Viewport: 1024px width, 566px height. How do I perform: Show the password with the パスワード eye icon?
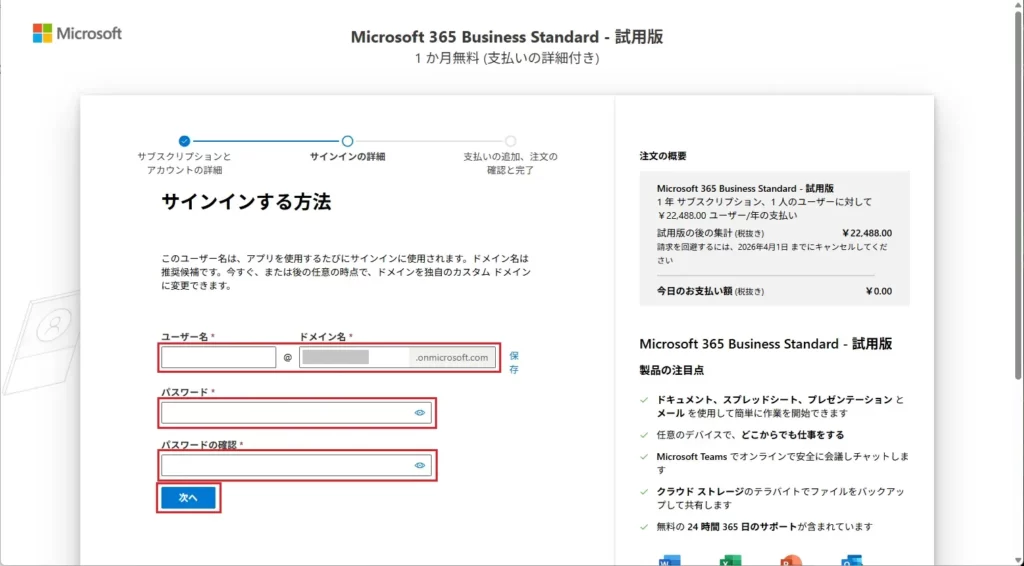(x=419, y=413)
